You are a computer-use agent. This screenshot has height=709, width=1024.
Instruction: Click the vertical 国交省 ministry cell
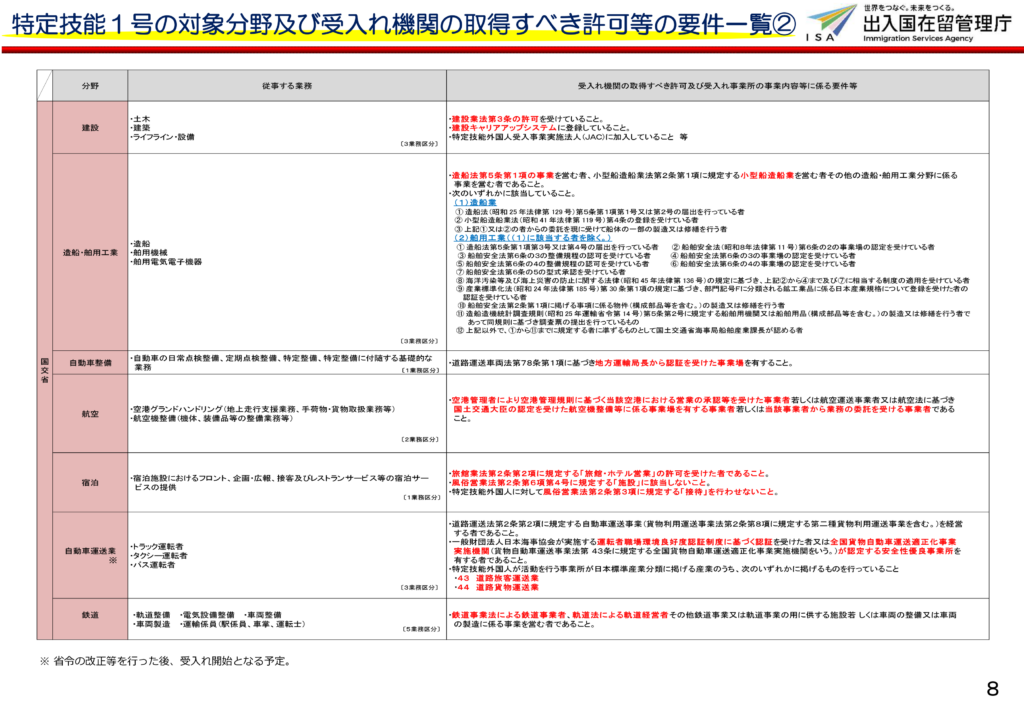[x=44, y=370]
